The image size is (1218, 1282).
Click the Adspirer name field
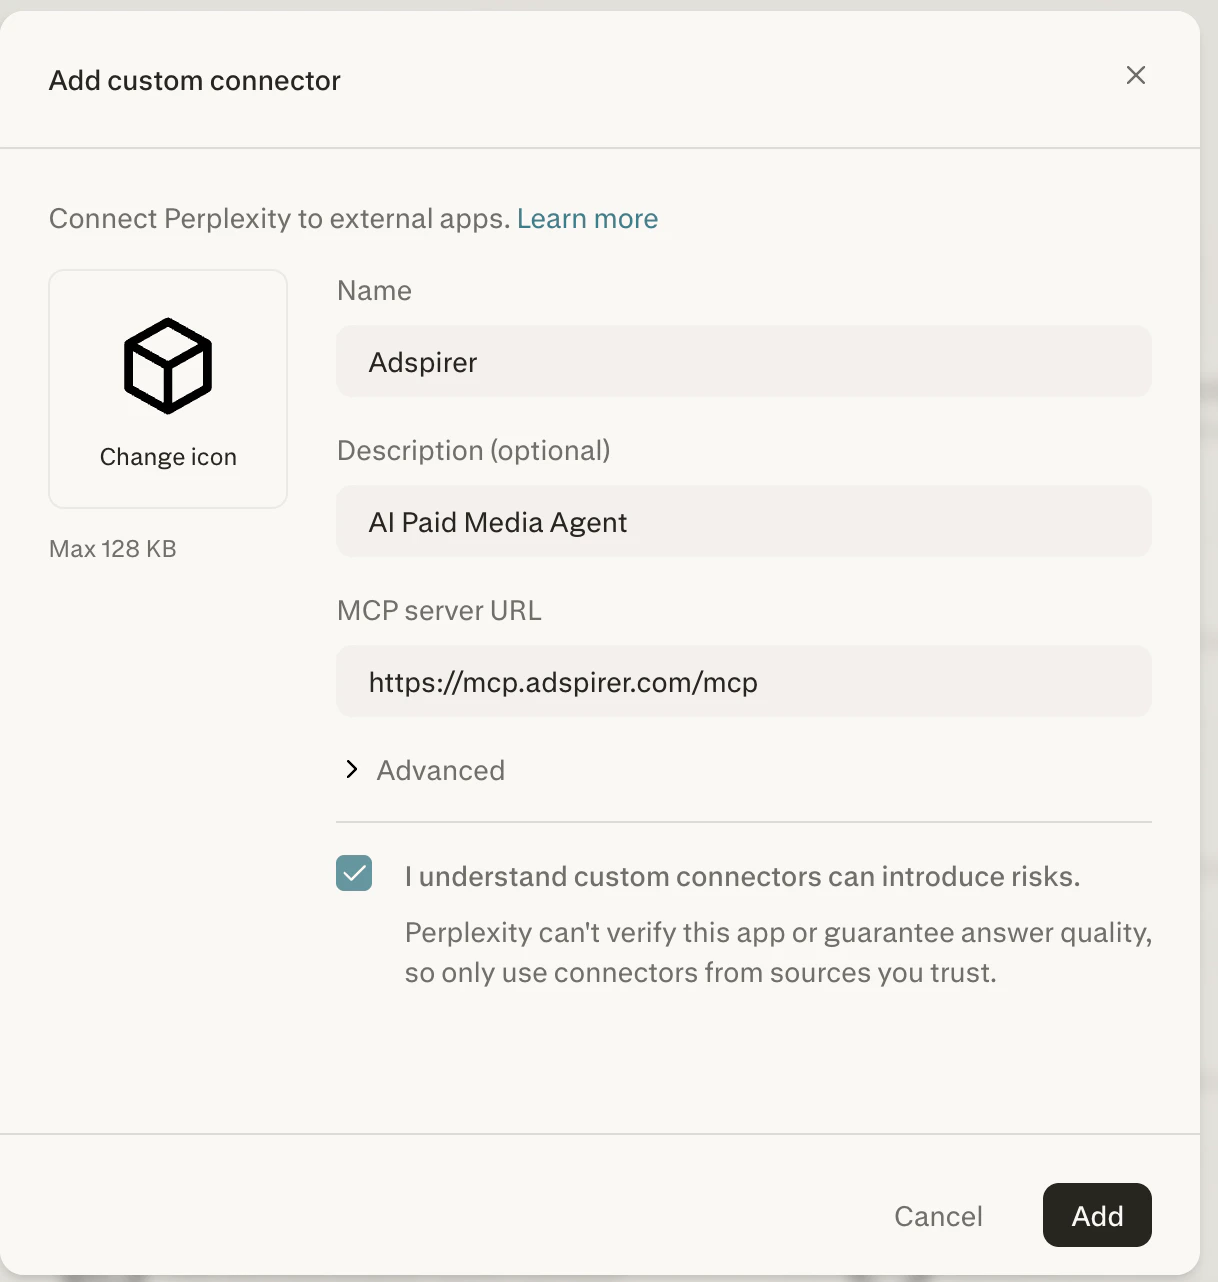point(744,361)
